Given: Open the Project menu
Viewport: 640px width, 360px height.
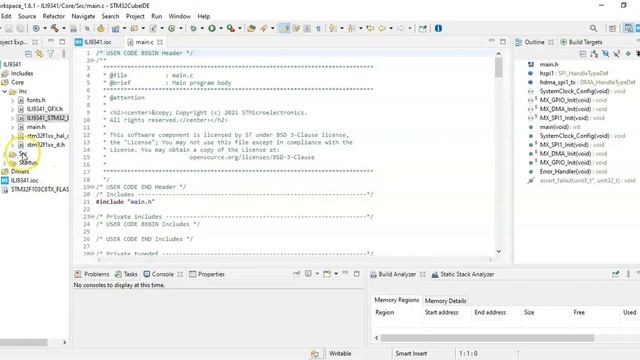Looking at the screenshot, I should (x=135, y=16).
